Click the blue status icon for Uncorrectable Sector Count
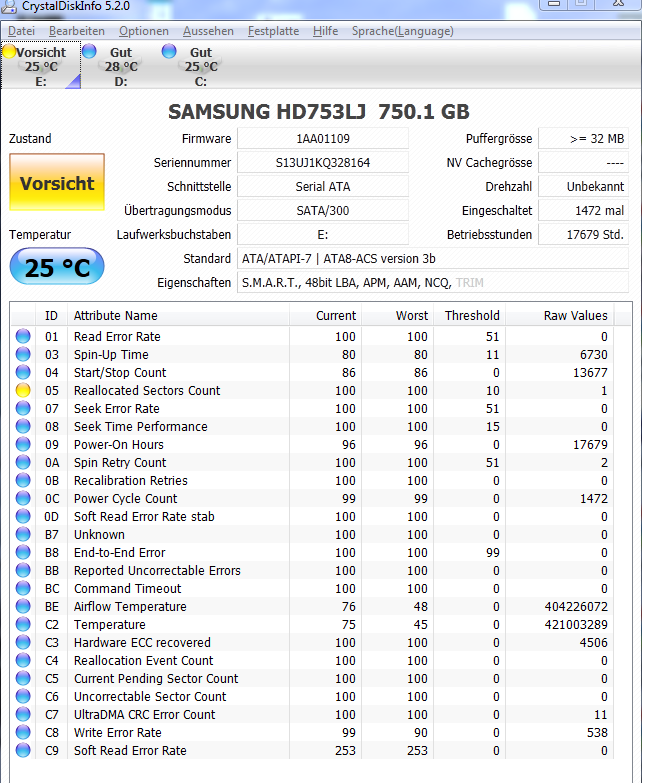This screenshot has width=646, height=783. [x=23, y=696]
